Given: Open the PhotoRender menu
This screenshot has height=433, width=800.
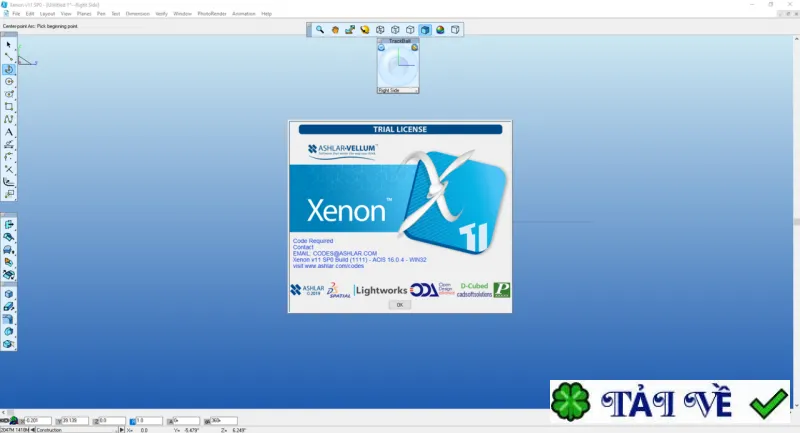Looking at the screenshot, I should (x=212, y=14).
